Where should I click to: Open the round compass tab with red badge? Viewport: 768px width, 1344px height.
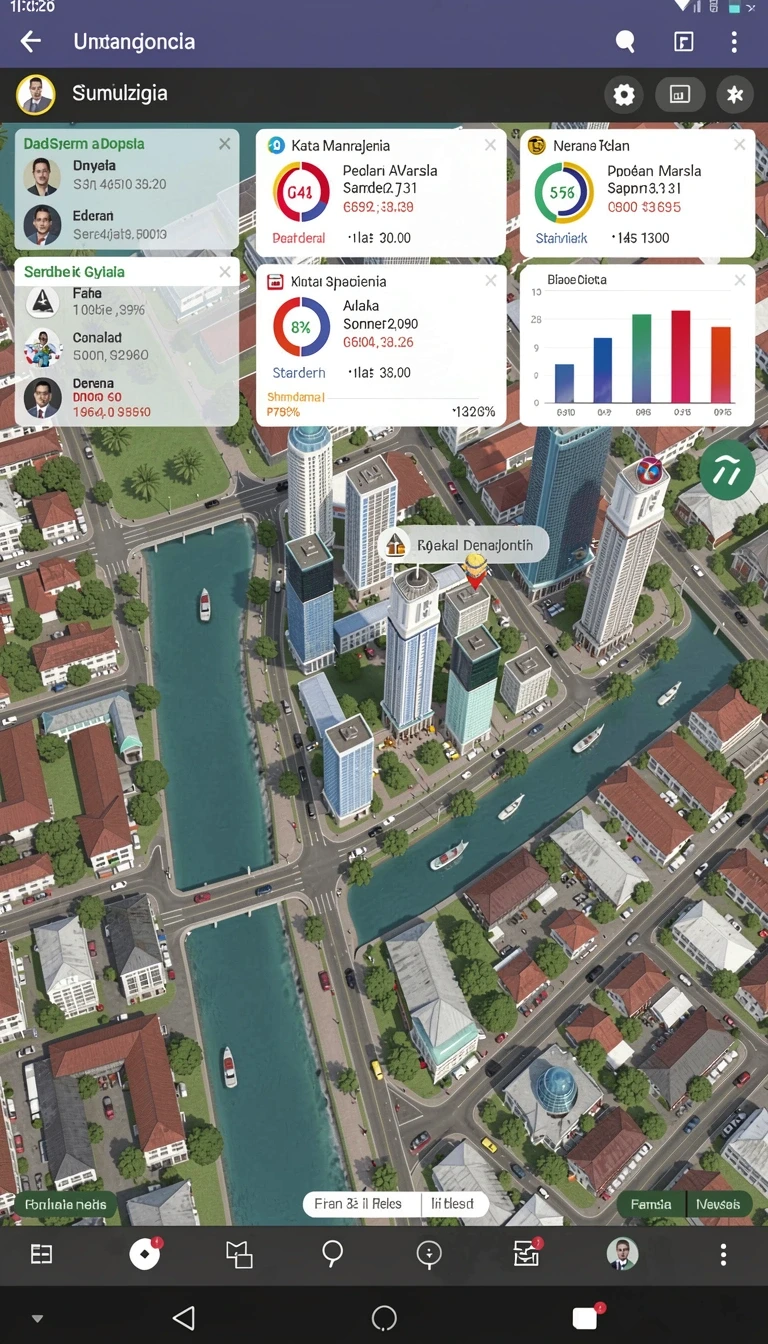tap(145, 1254)
